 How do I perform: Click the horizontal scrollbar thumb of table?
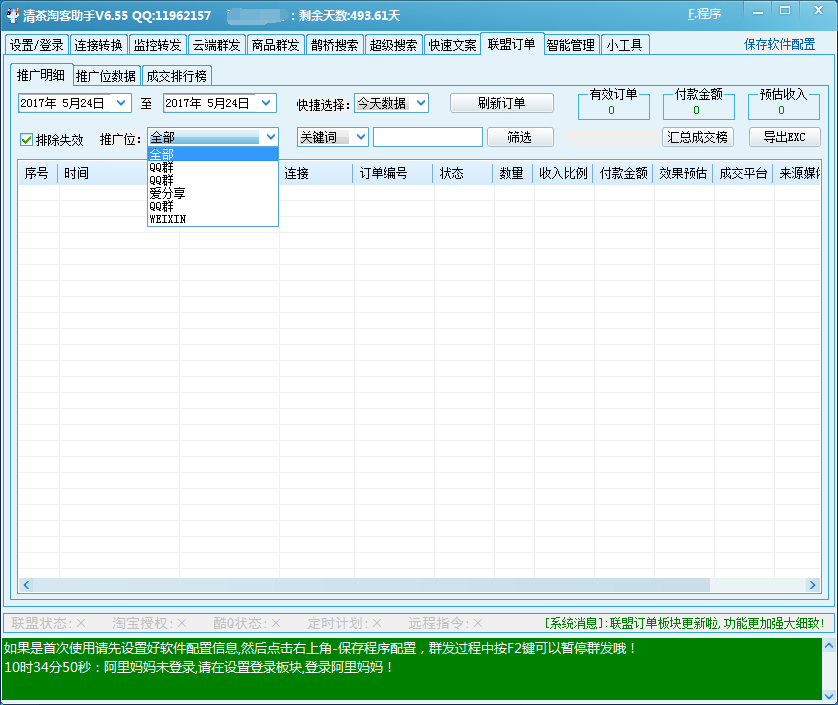click(371, 585)
